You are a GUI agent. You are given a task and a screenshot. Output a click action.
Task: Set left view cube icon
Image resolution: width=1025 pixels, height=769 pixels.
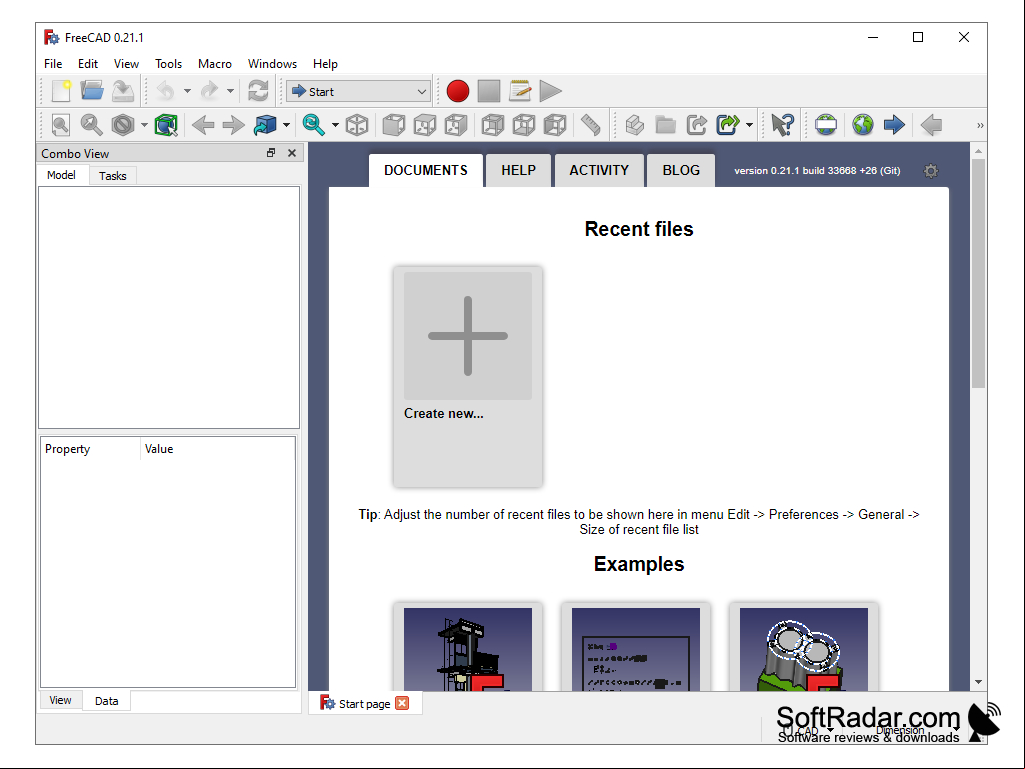[x=555, y=125]
